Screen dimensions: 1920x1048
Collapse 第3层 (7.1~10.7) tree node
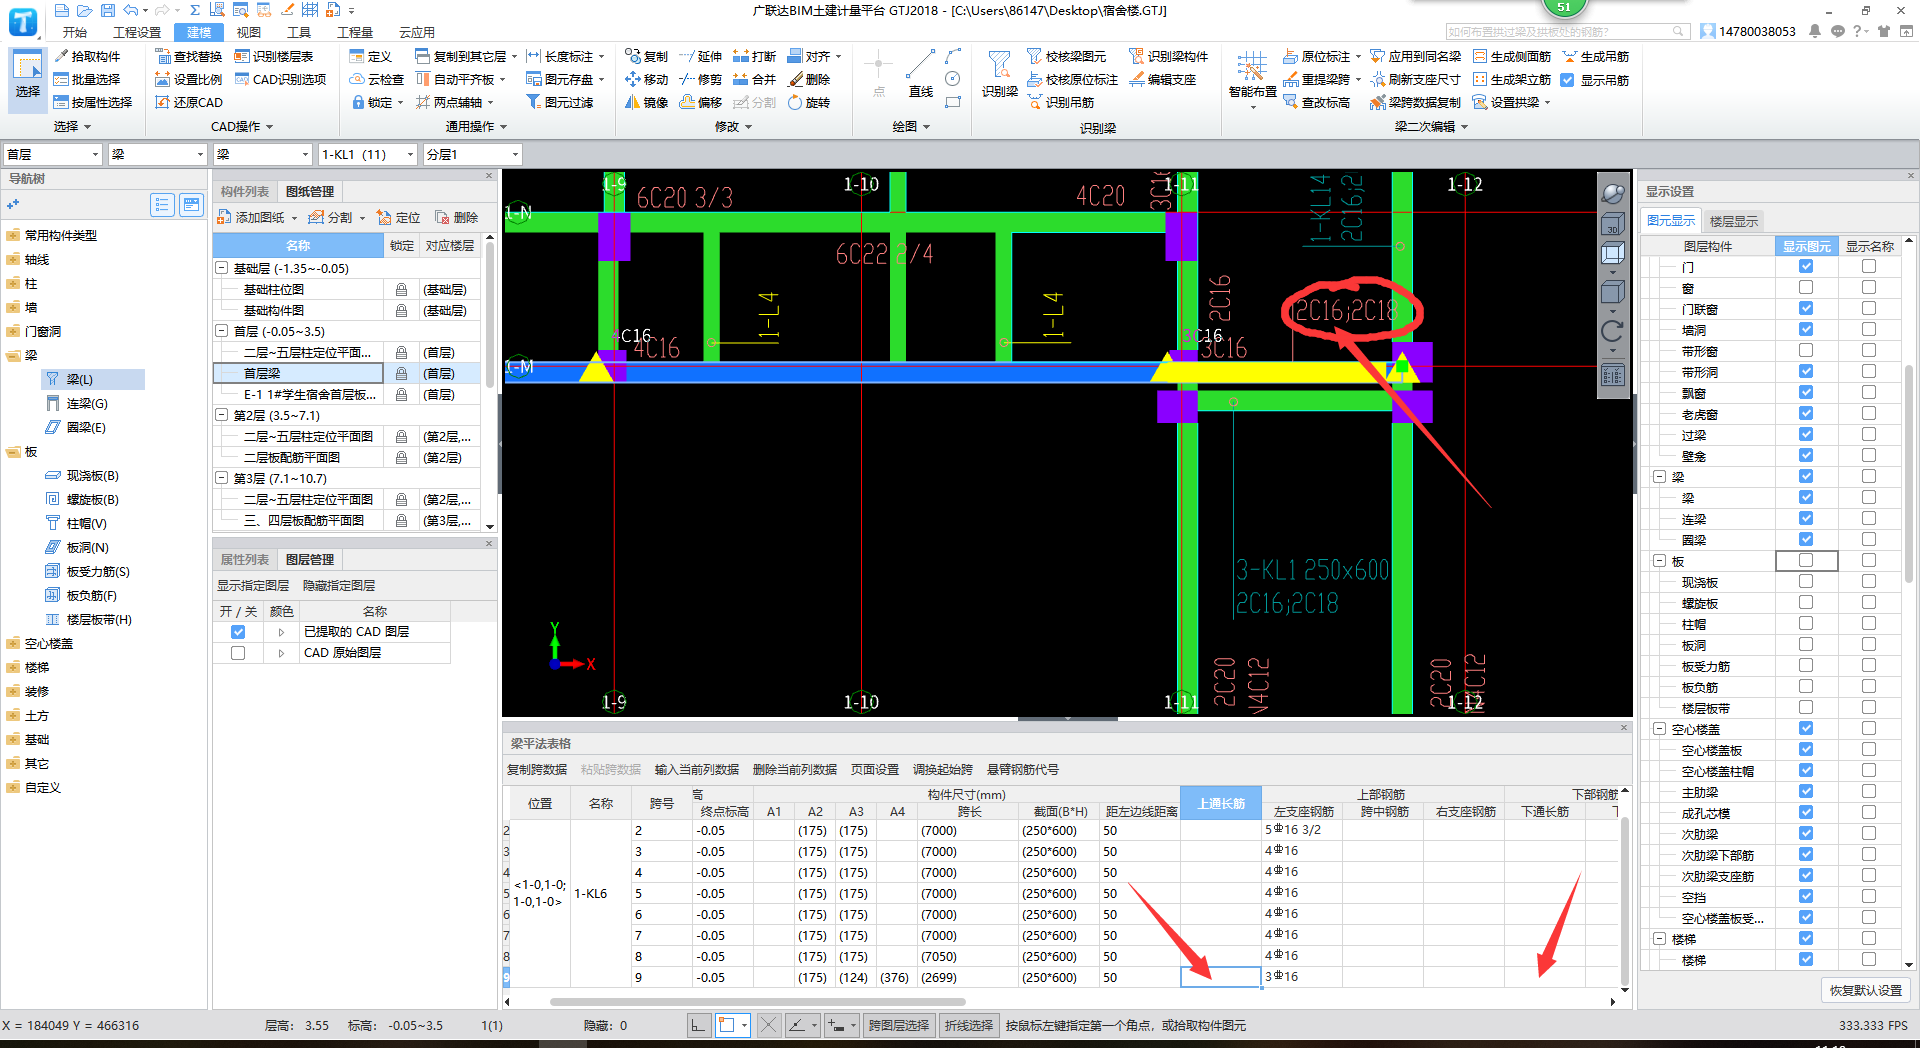[222, 478]
